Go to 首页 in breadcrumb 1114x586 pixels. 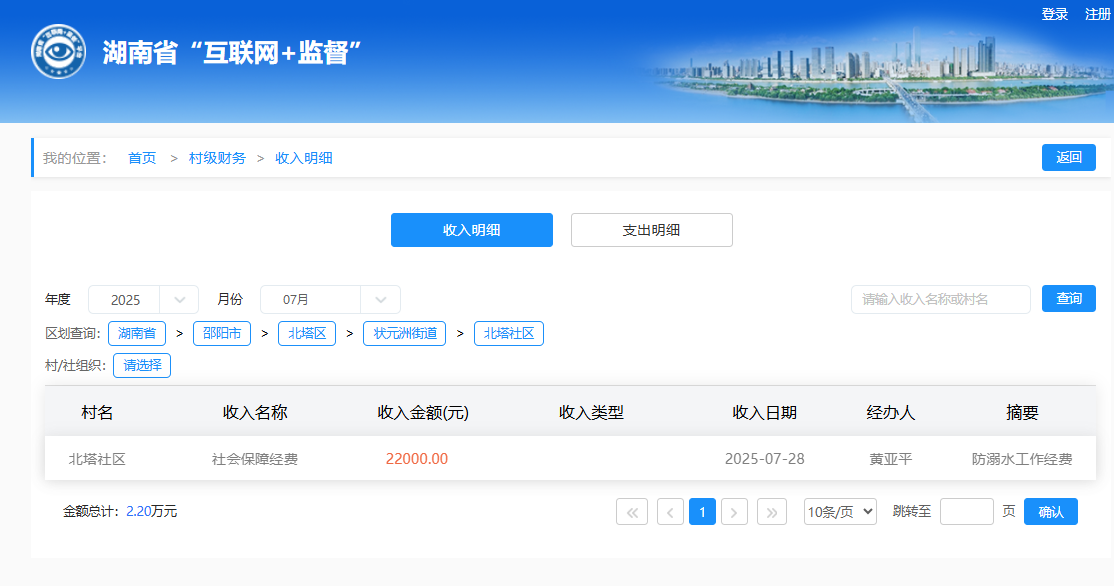pos(142,158)
